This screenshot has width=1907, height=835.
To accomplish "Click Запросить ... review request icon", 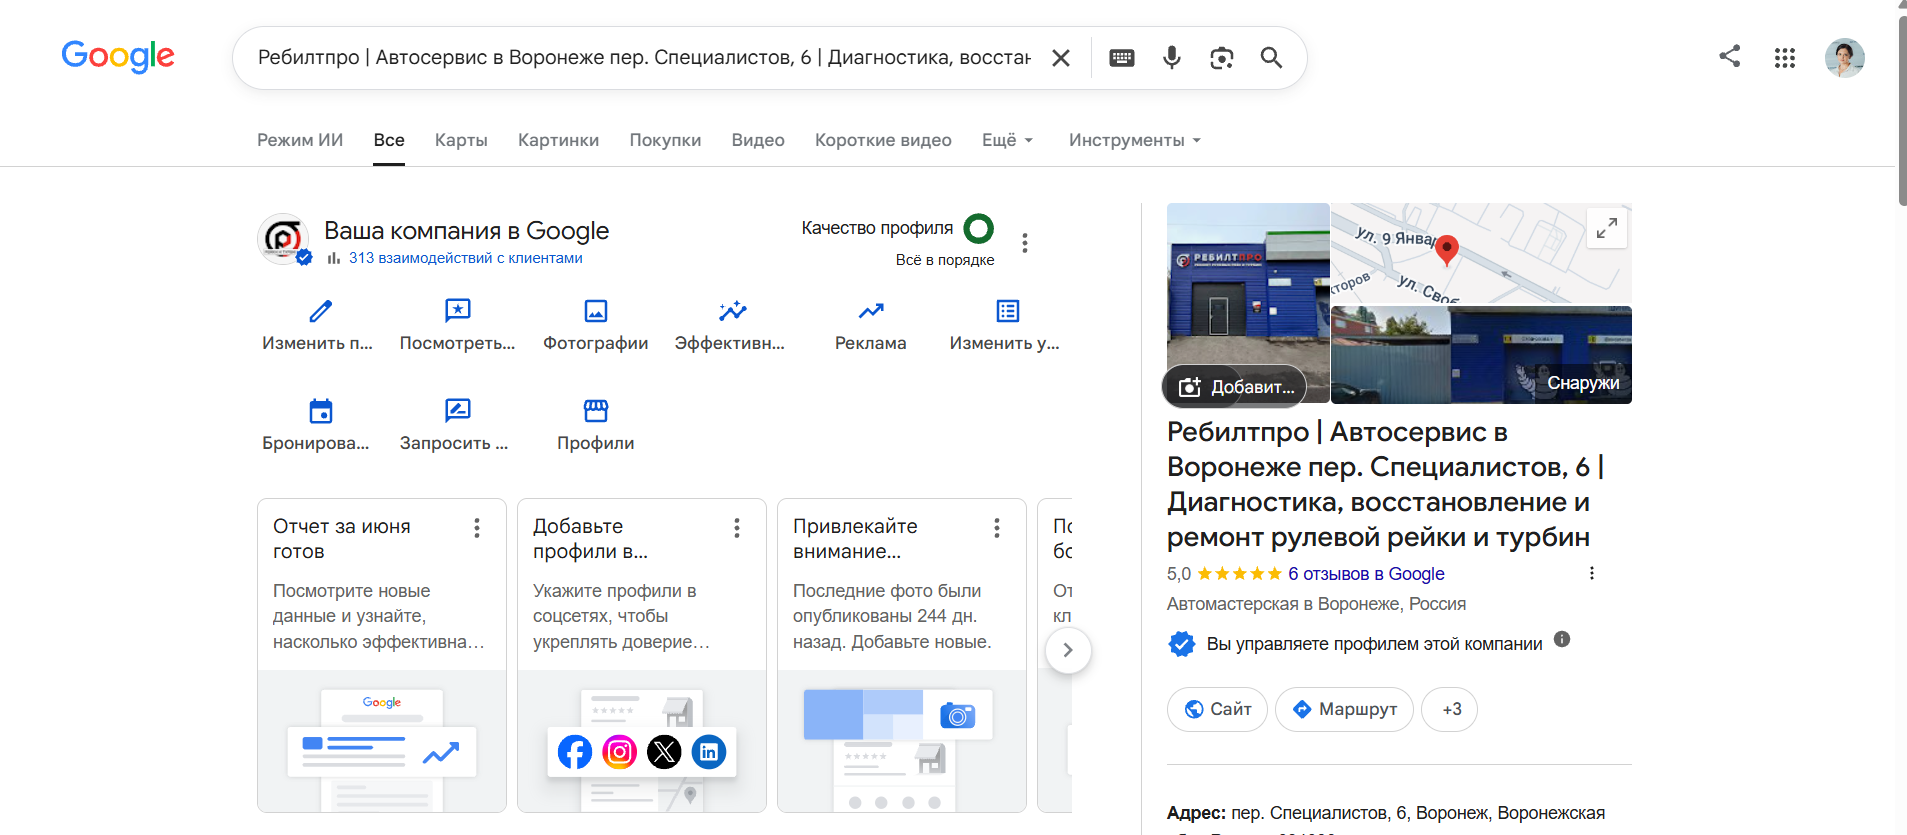I will point(458,411).
